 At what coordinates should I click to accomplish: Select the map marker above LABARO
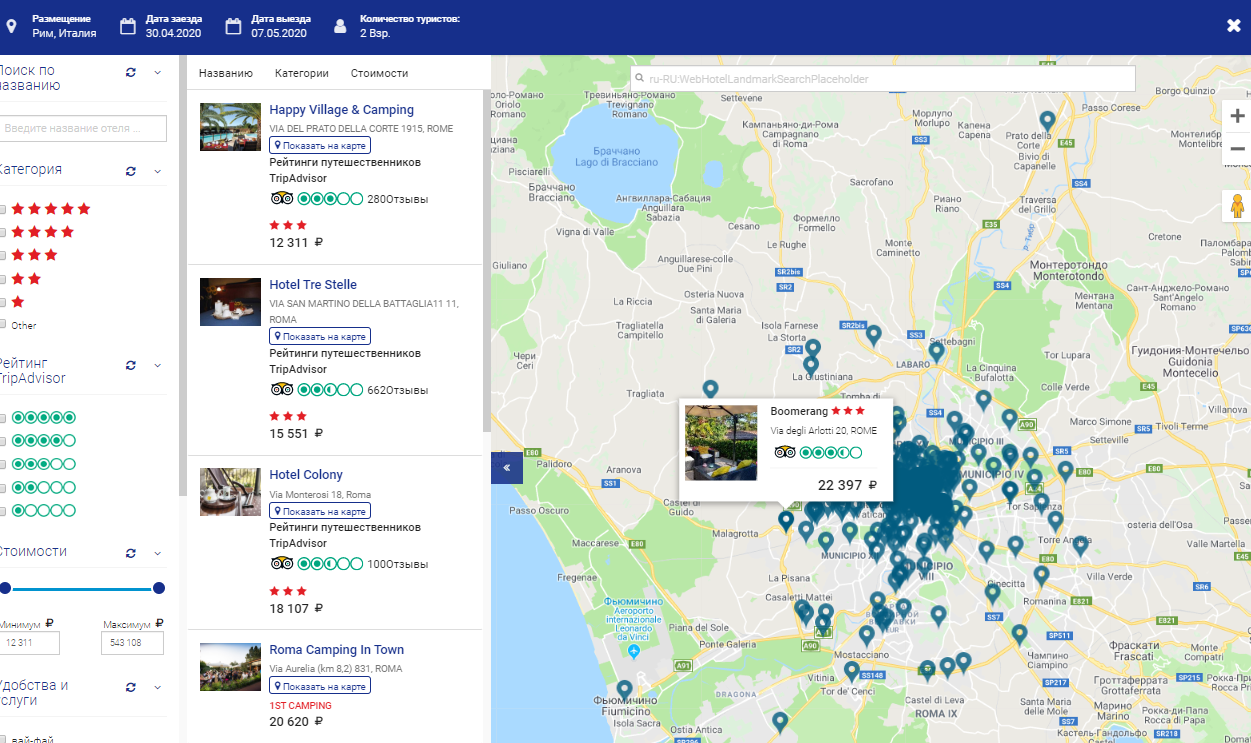tap(936, 351)
